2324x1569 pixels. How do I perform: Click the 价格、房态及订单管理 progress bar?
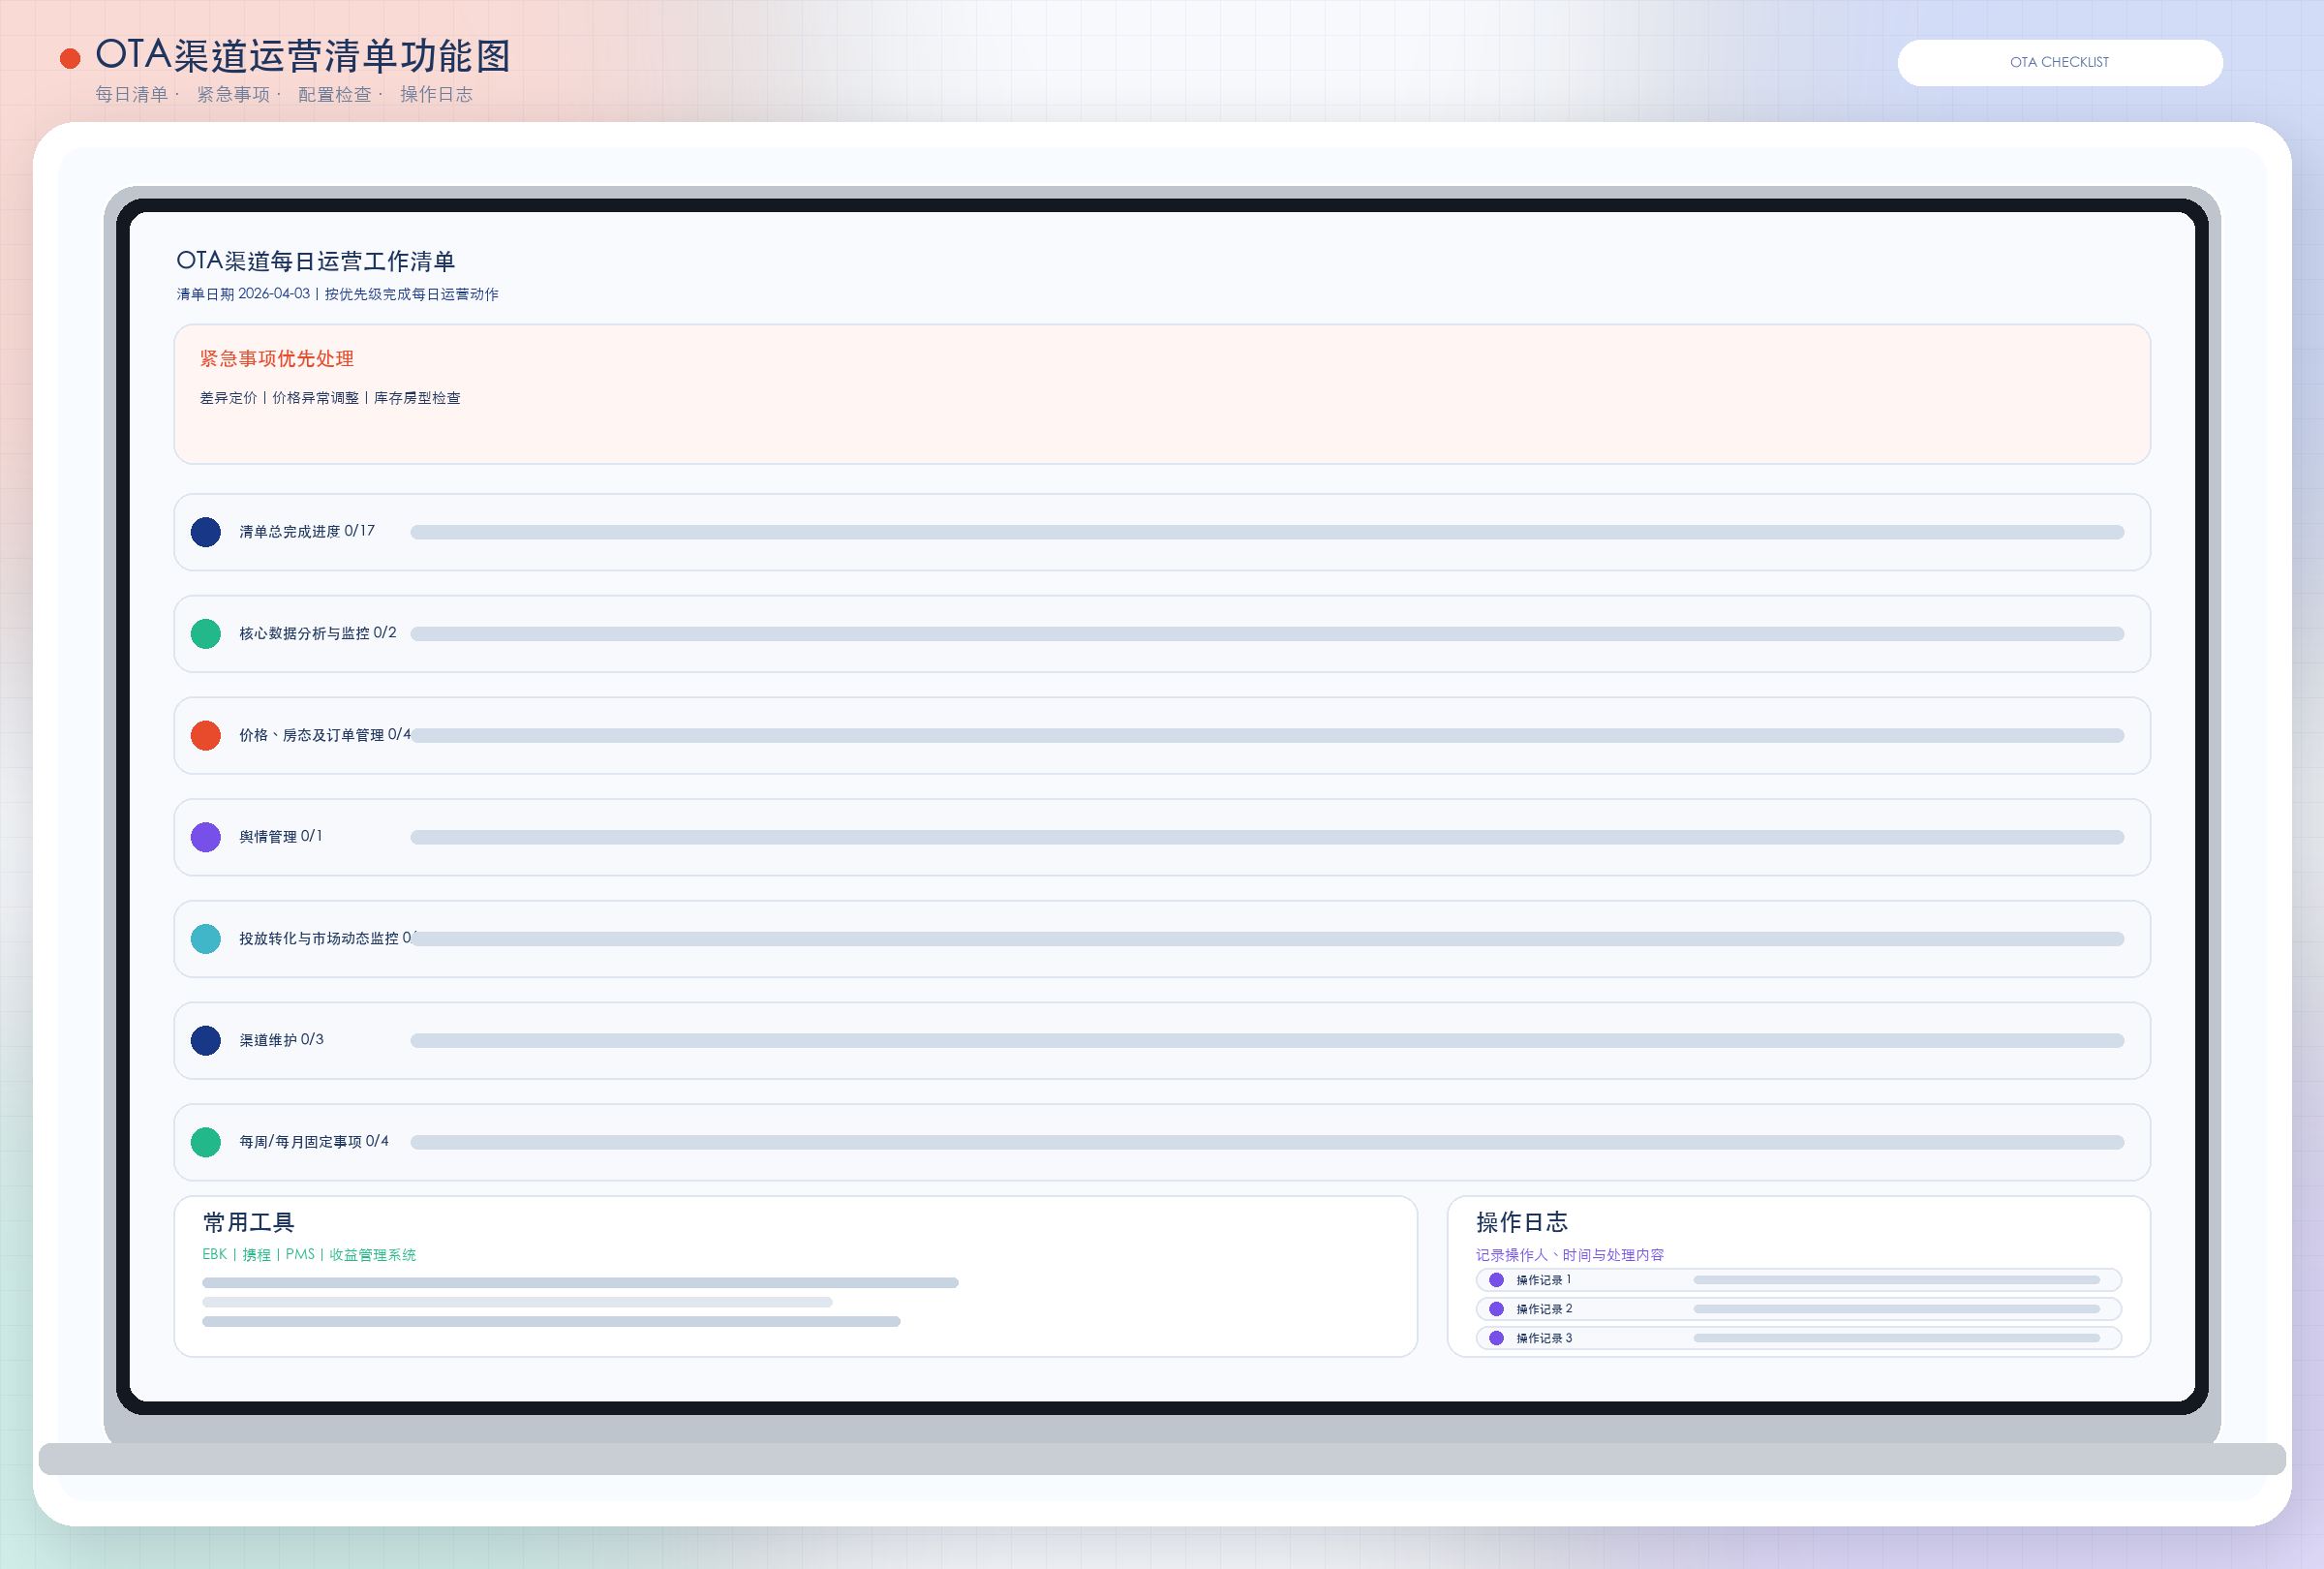click(1267, 735)
